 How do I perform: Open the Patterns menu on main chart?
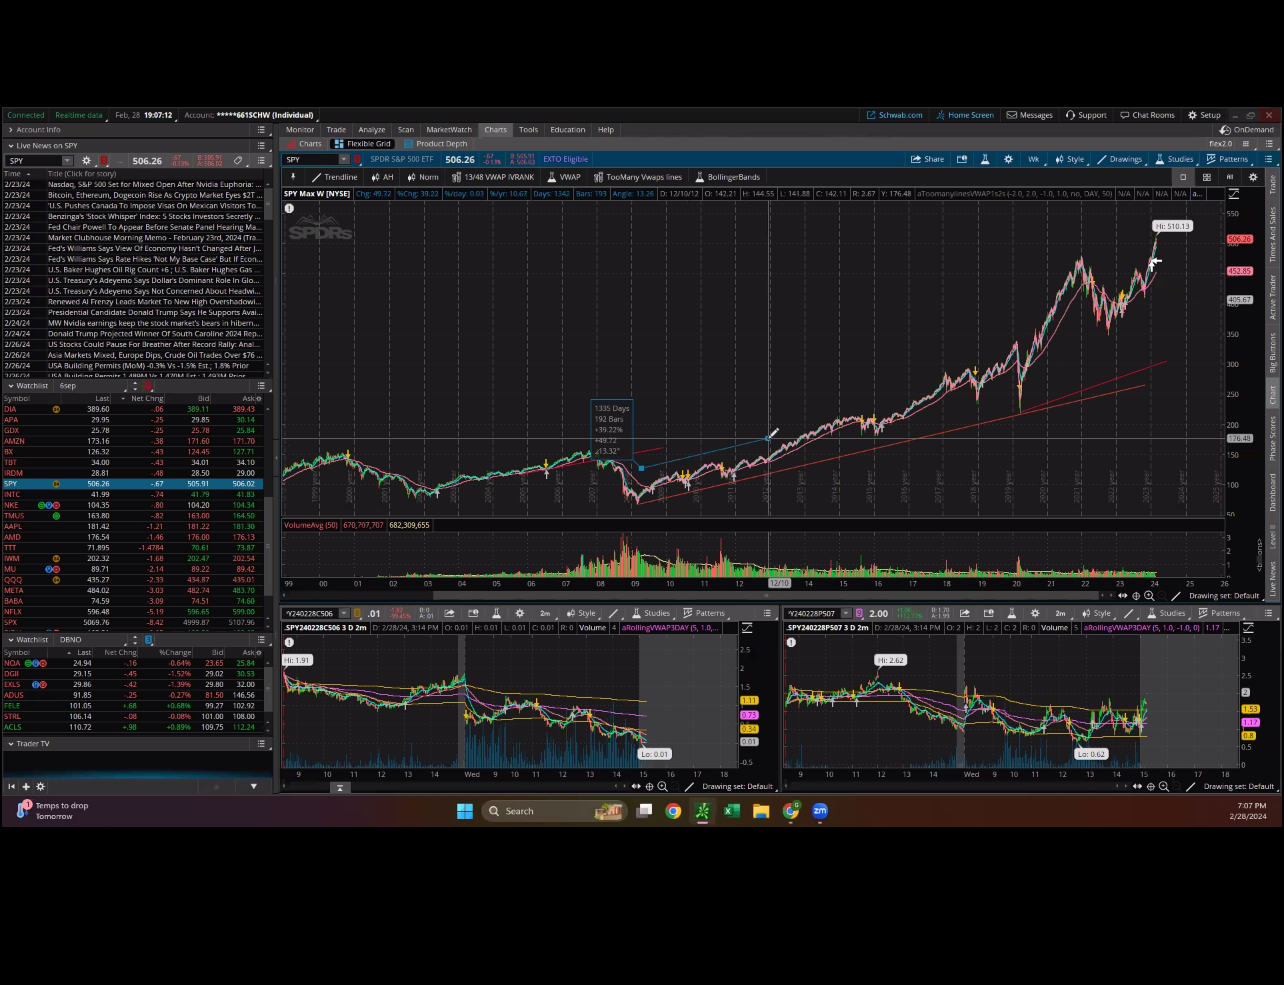coord(1227,159)
